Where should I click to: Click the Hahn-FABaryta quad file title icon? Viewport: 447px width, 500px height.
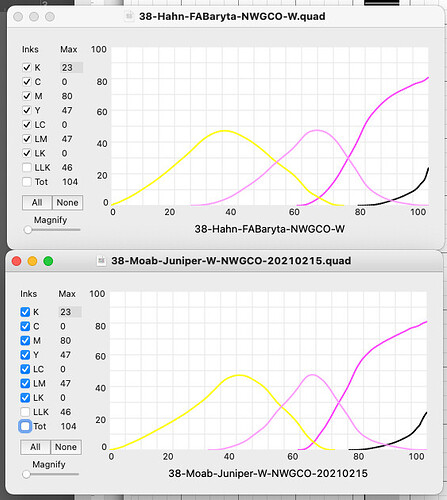tap(129, 16)
